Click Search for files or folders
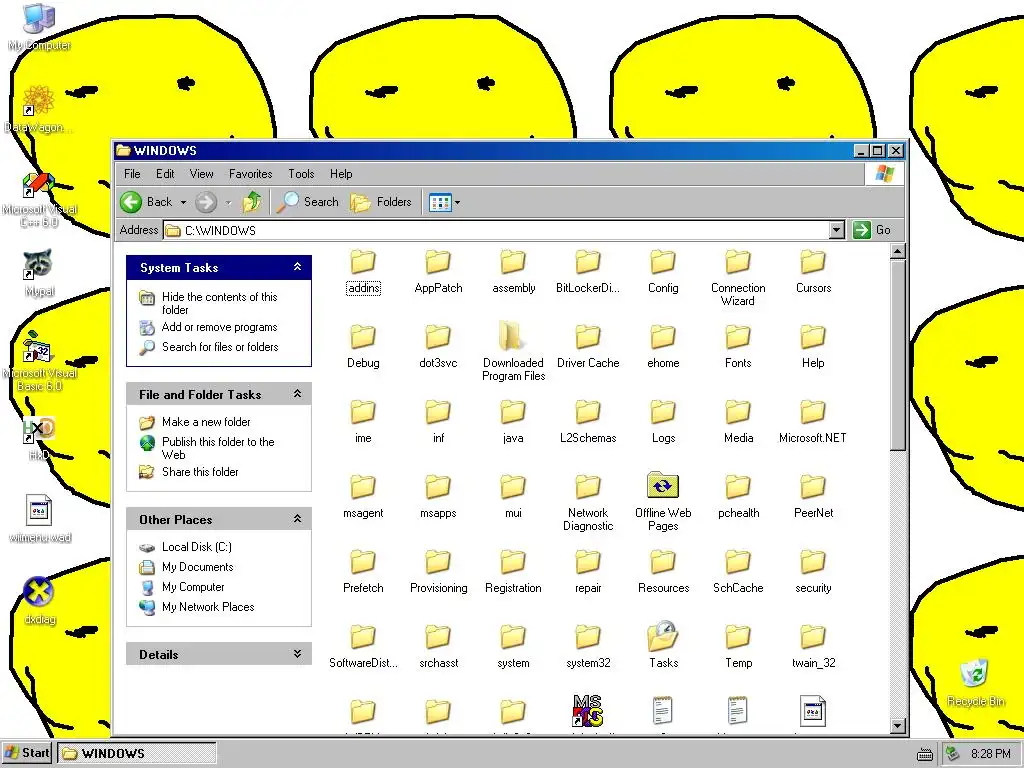1024x768 pixels. coord(220,347)
